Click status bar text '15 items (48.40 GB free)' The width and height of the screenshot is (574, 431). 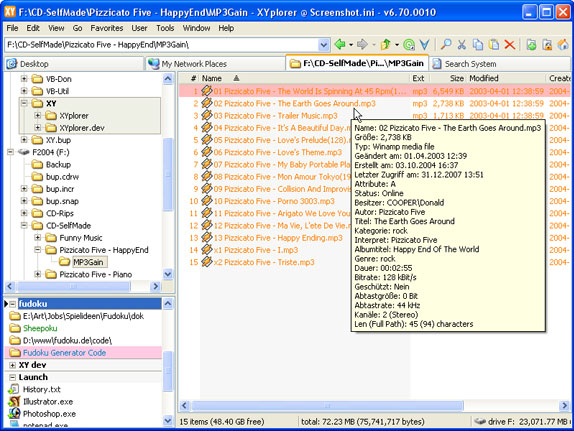coord(221,422)
